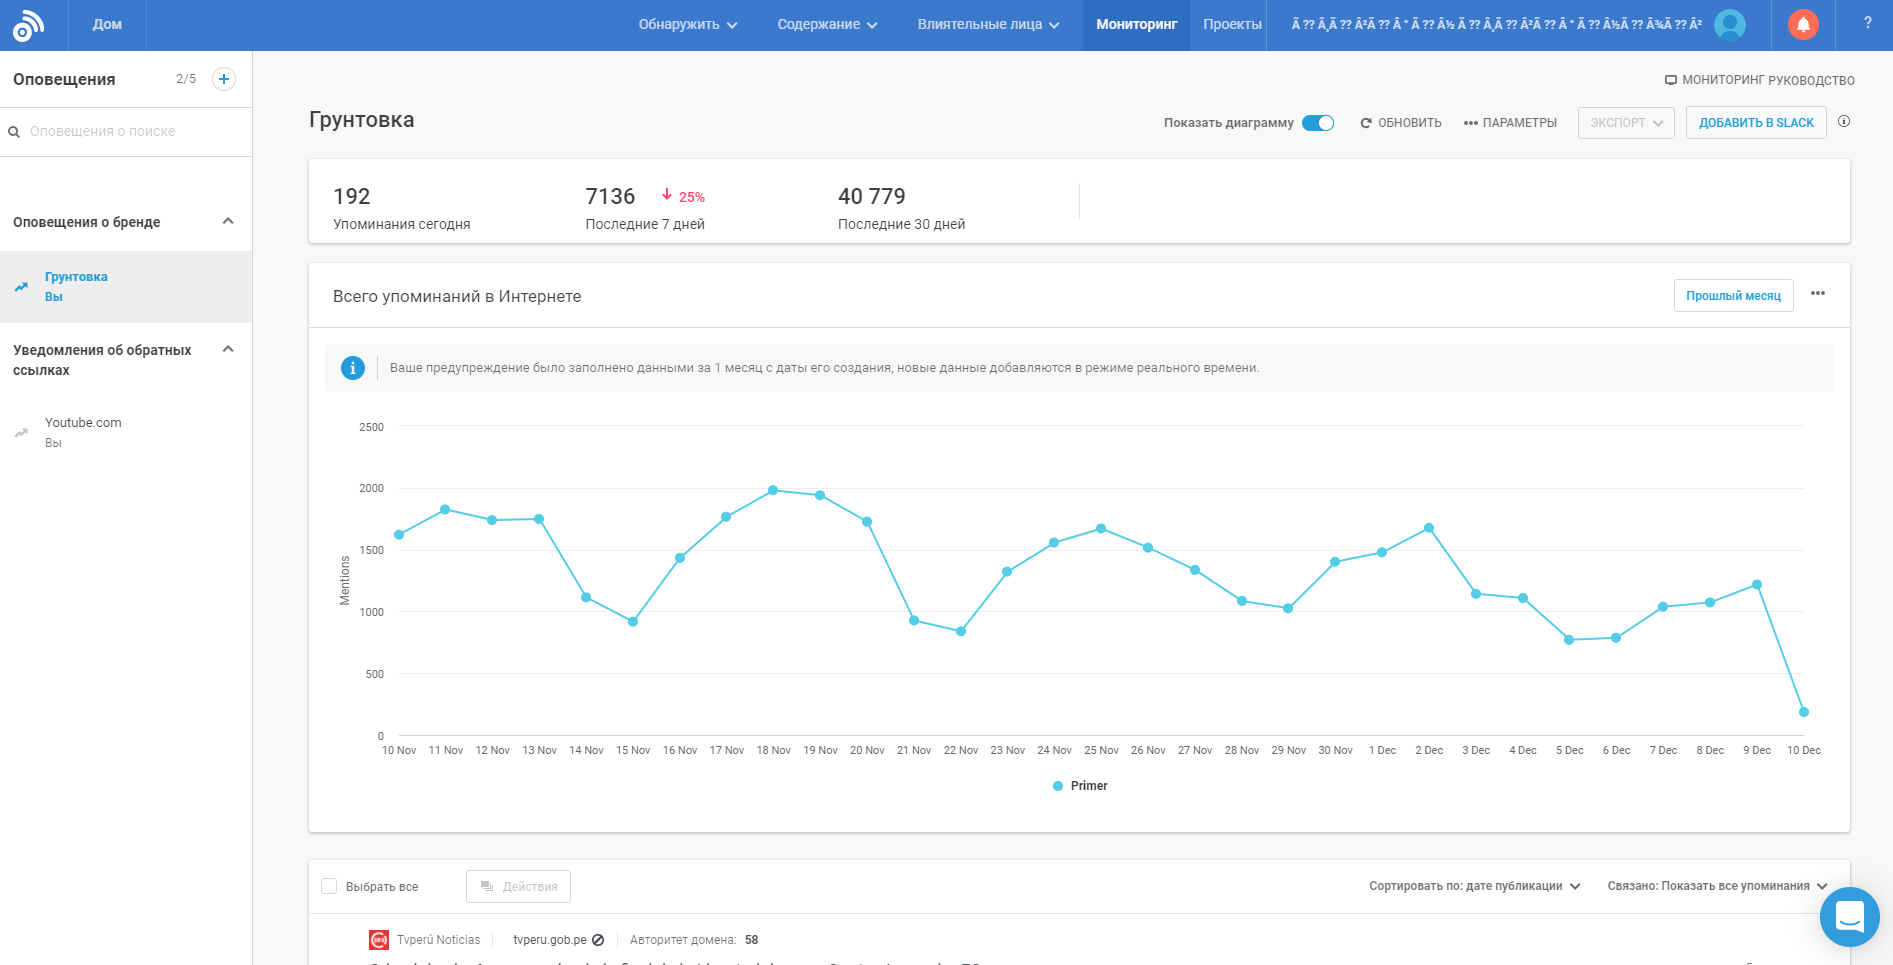This screenshot has width=1893, height=965.
Task: Click the info icon next to Add to Slack
Action: coord(1844,122)
